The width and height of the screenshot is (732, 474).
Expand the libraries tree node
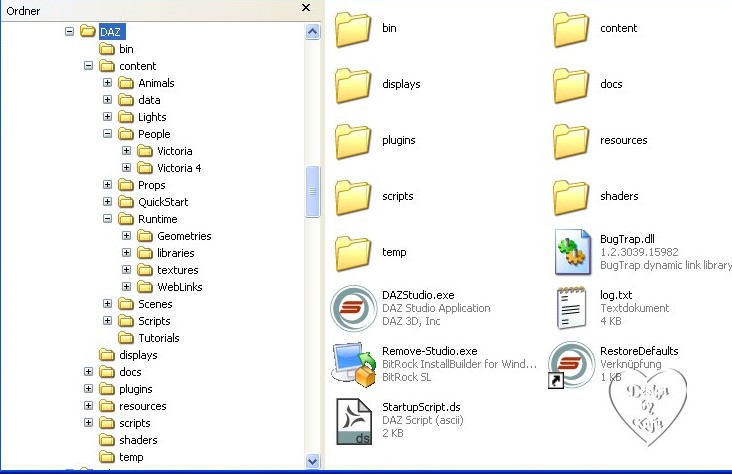(127, 252)
